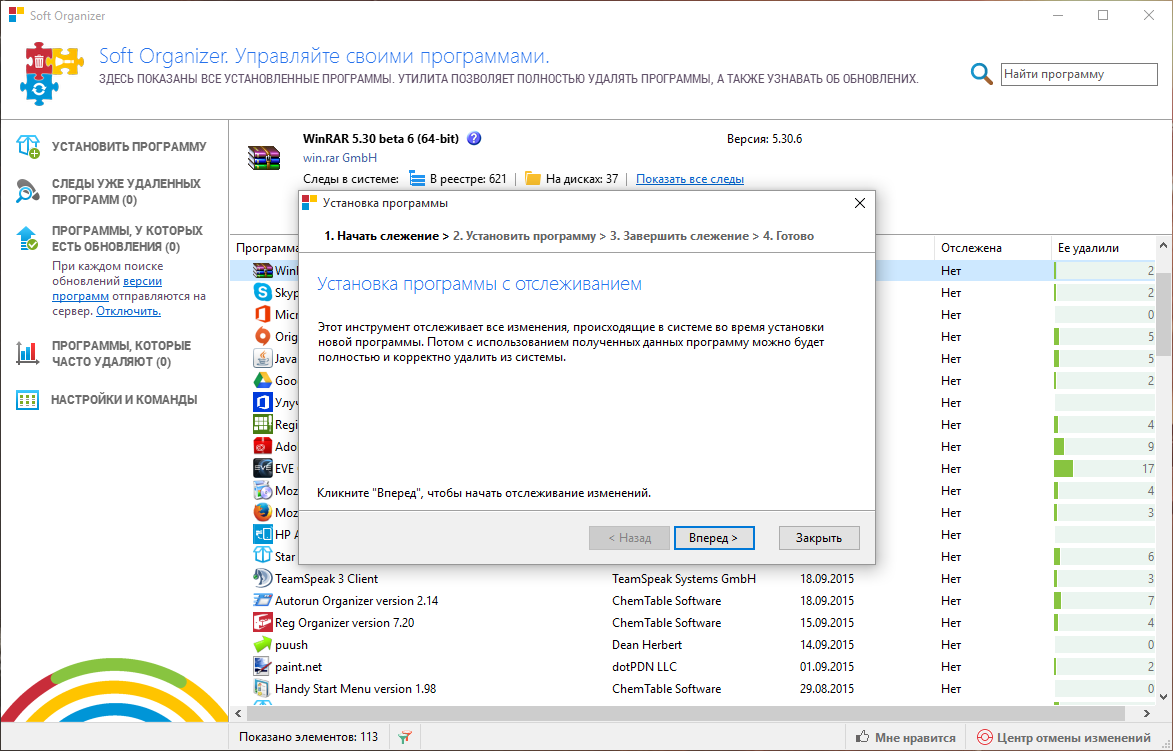Click the settings and commands grid icon
This screenshot has height=751, width=1173.
[x=28, y=399]
